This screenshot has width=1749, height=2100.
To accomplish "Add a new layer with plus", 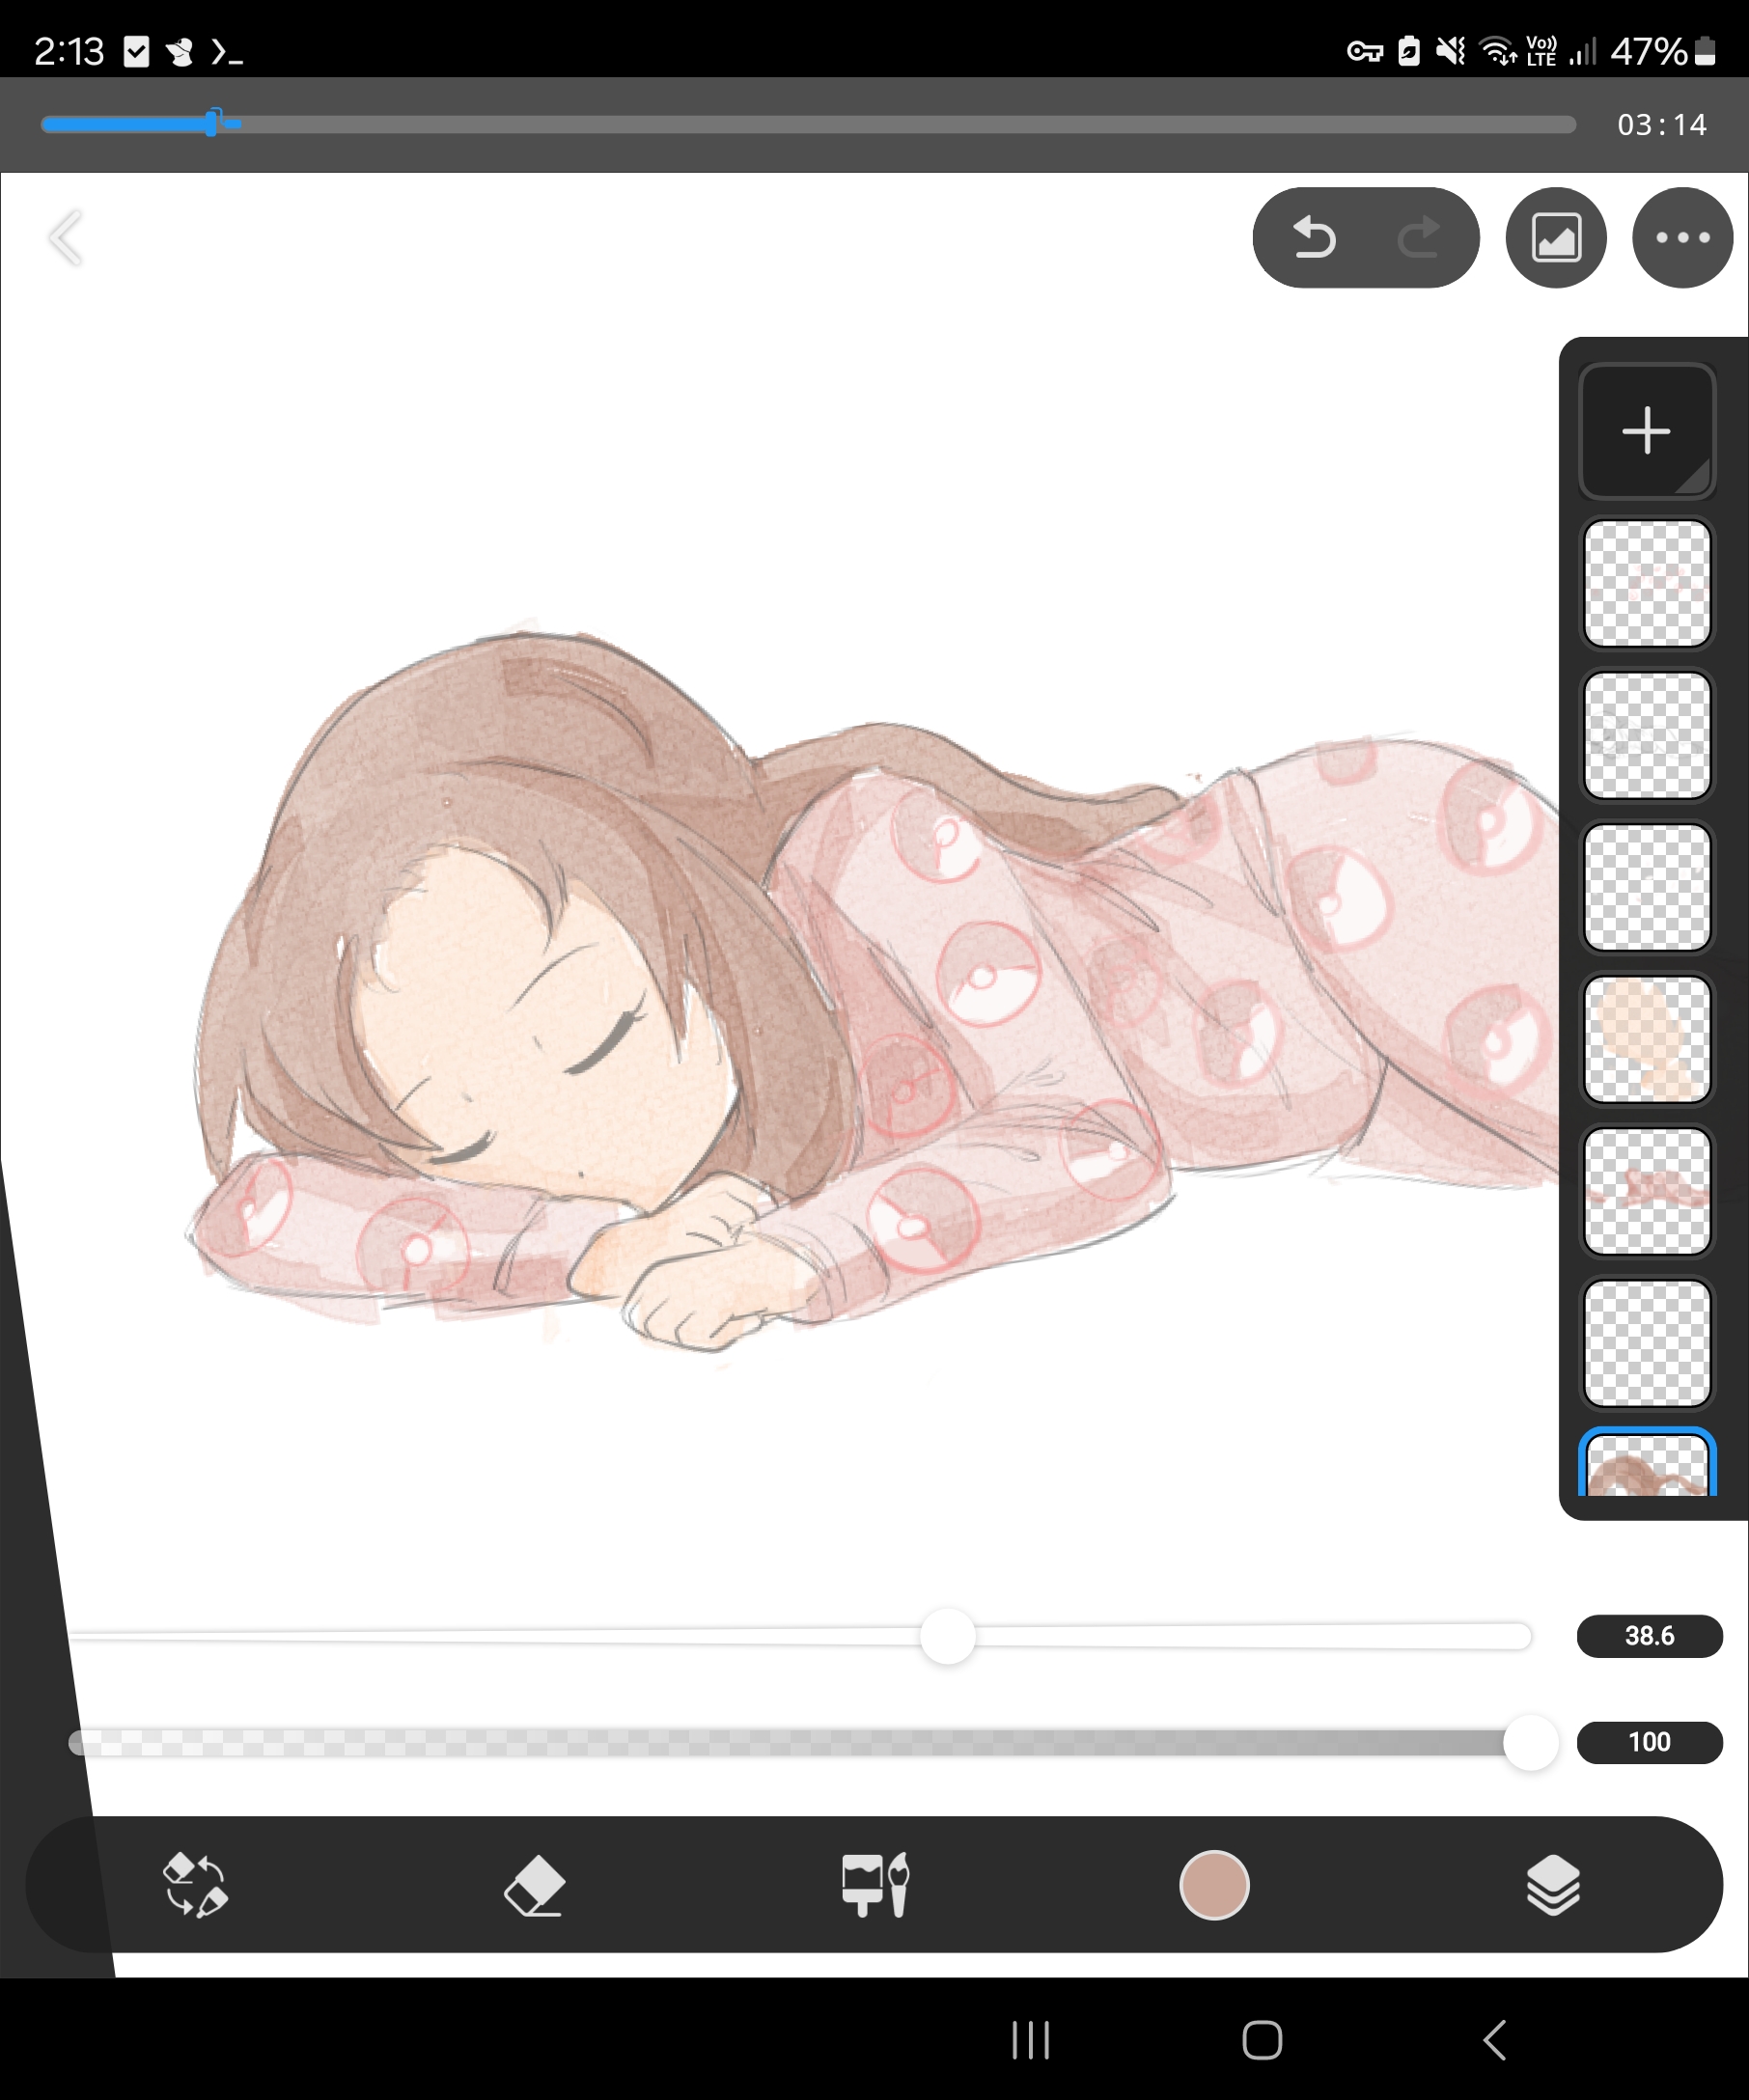I will [x=1646, y=431].
